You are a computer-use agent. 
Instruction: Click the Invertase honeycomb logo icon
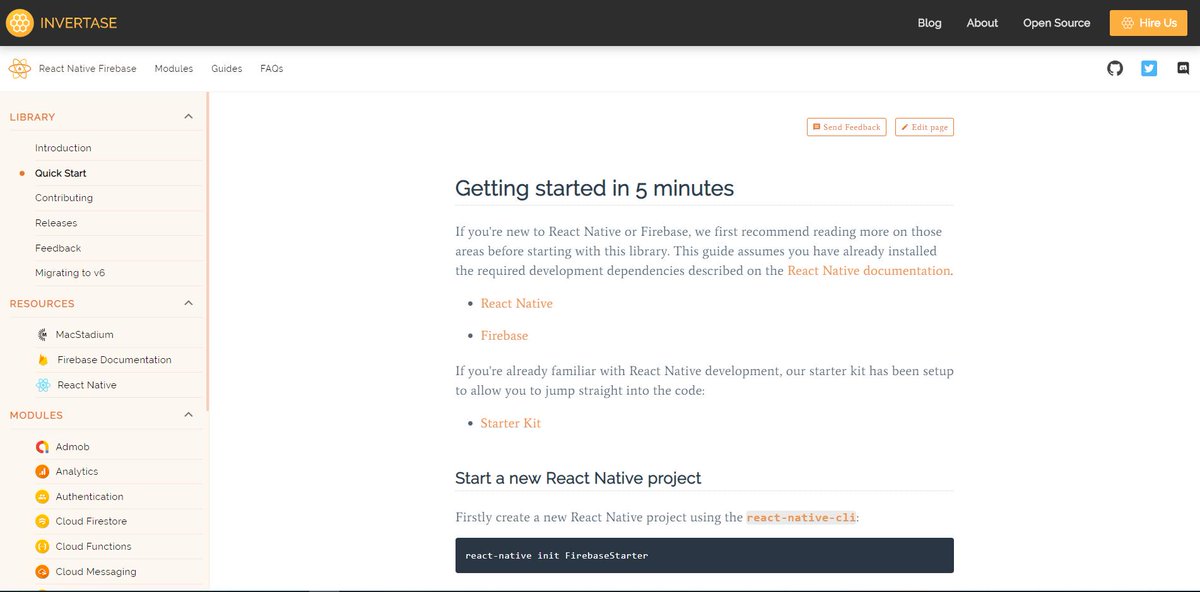[x=20, y=22]
